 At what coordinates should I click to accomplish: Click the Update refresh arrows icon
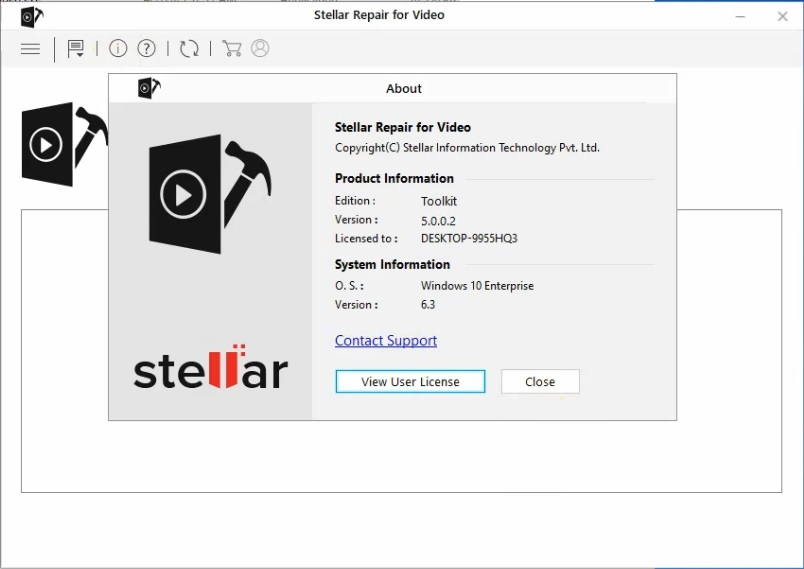point(189,49)
